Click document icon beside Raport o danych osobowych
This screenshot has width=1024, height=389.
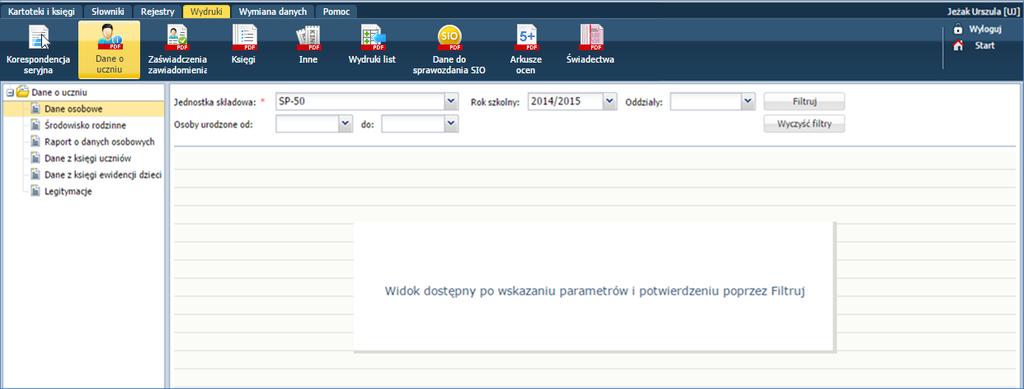(36, 142)
